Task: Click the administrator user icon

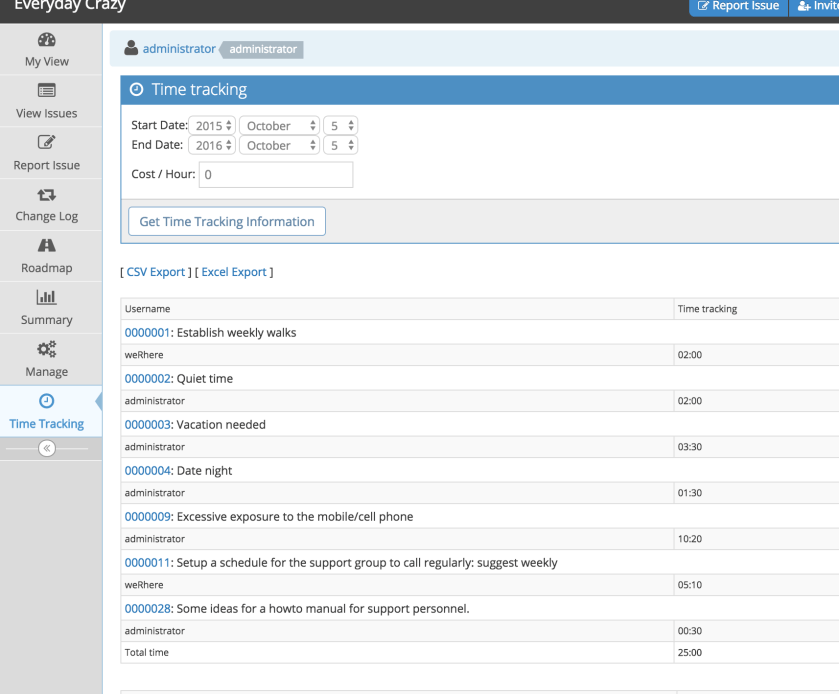Action: (x=131, y=48)
